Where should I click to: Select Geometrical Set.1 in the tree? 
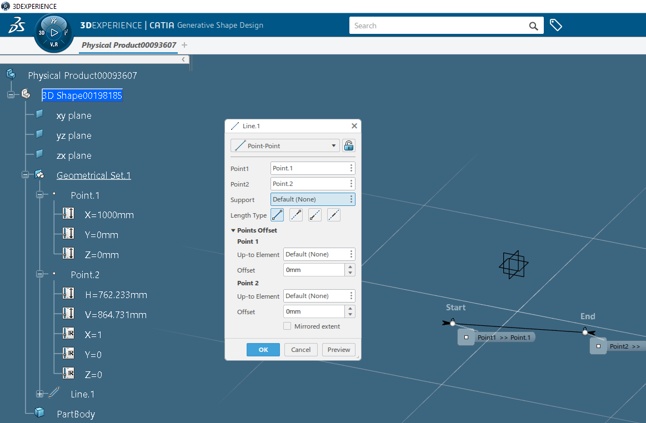(x=94, y=175)
